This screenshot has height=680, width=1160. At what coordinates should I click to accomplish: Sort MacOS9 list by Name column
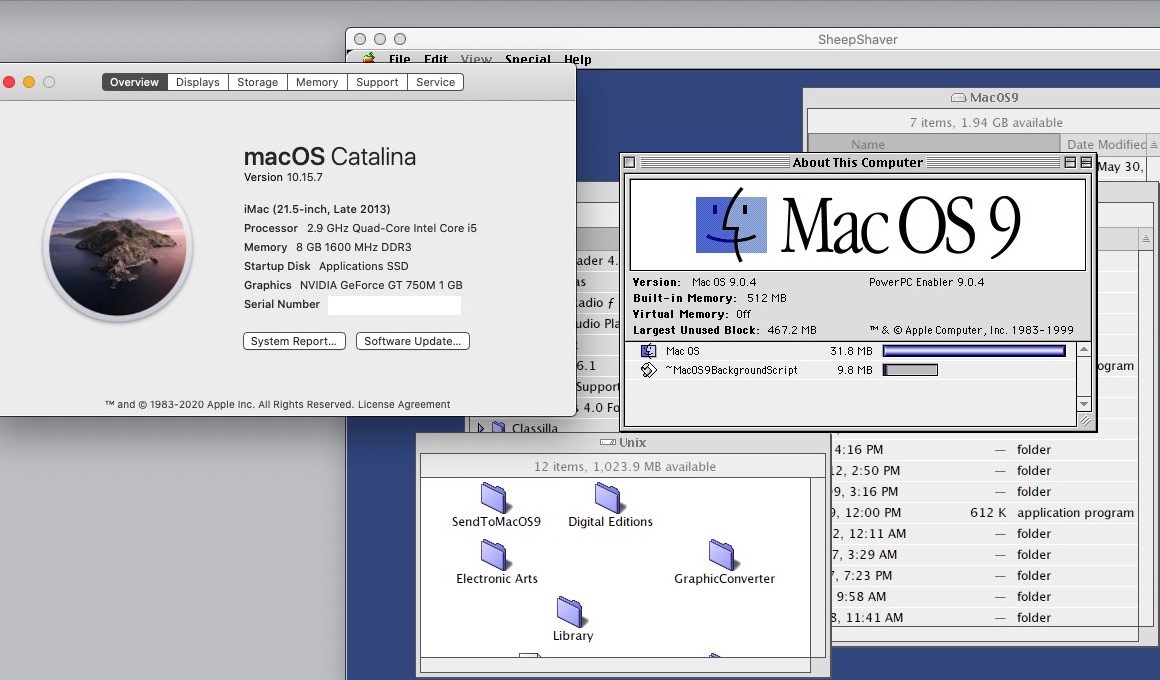click(934, 145)
